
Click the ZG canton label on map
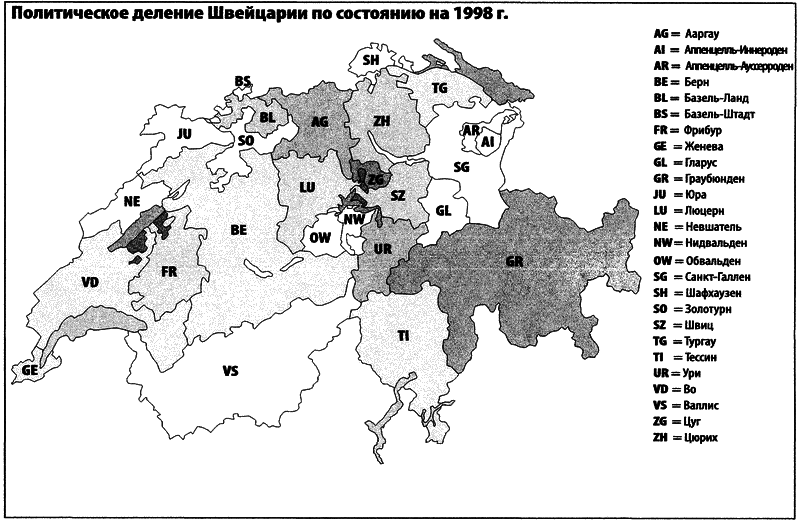click(376, 180)
